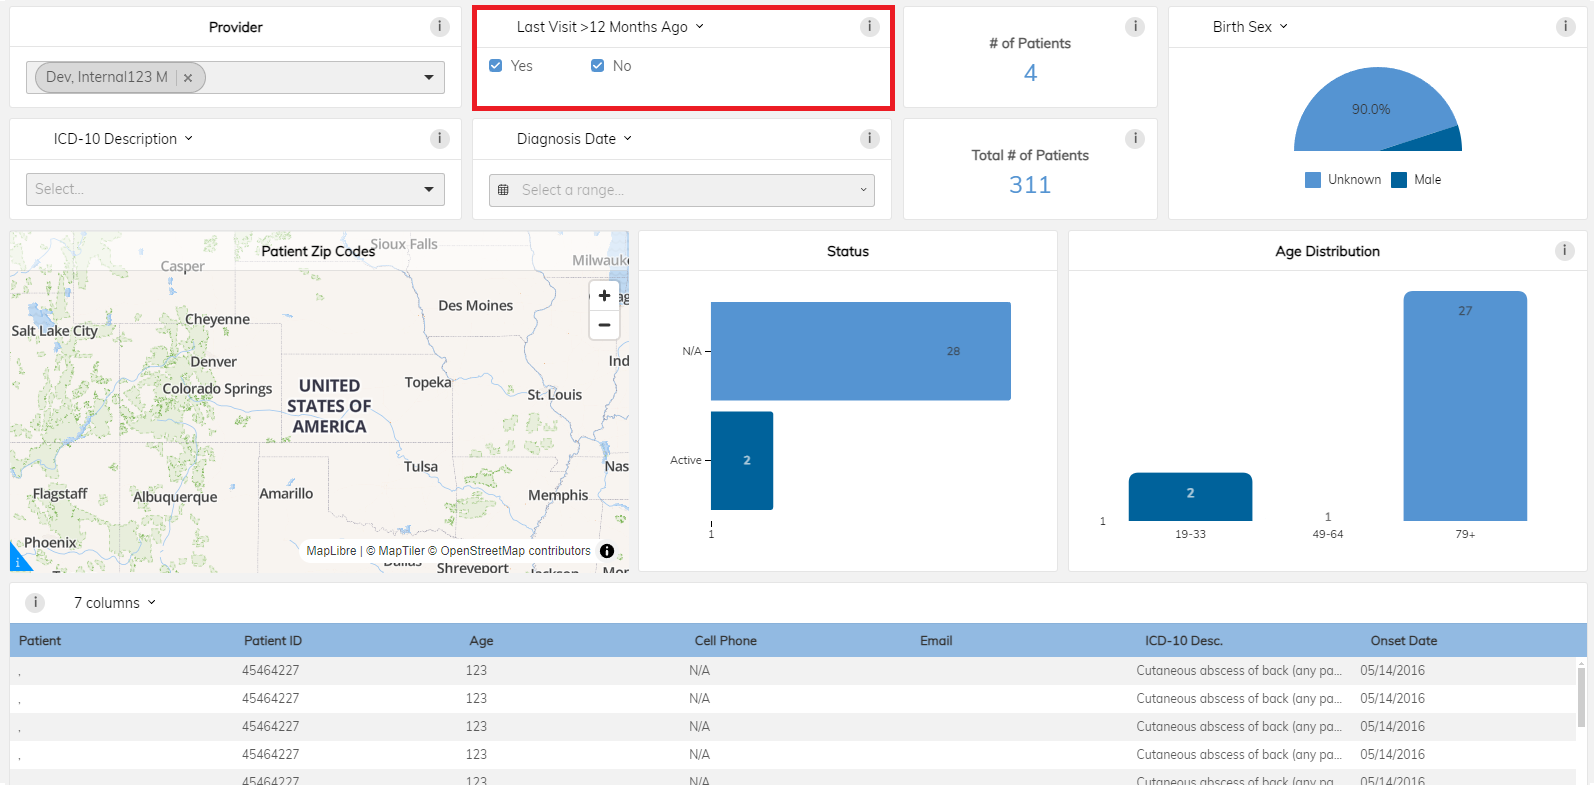Open info icon on Last Visit panel
This screenshot has height=785, width=1594.
pos(870,27)
